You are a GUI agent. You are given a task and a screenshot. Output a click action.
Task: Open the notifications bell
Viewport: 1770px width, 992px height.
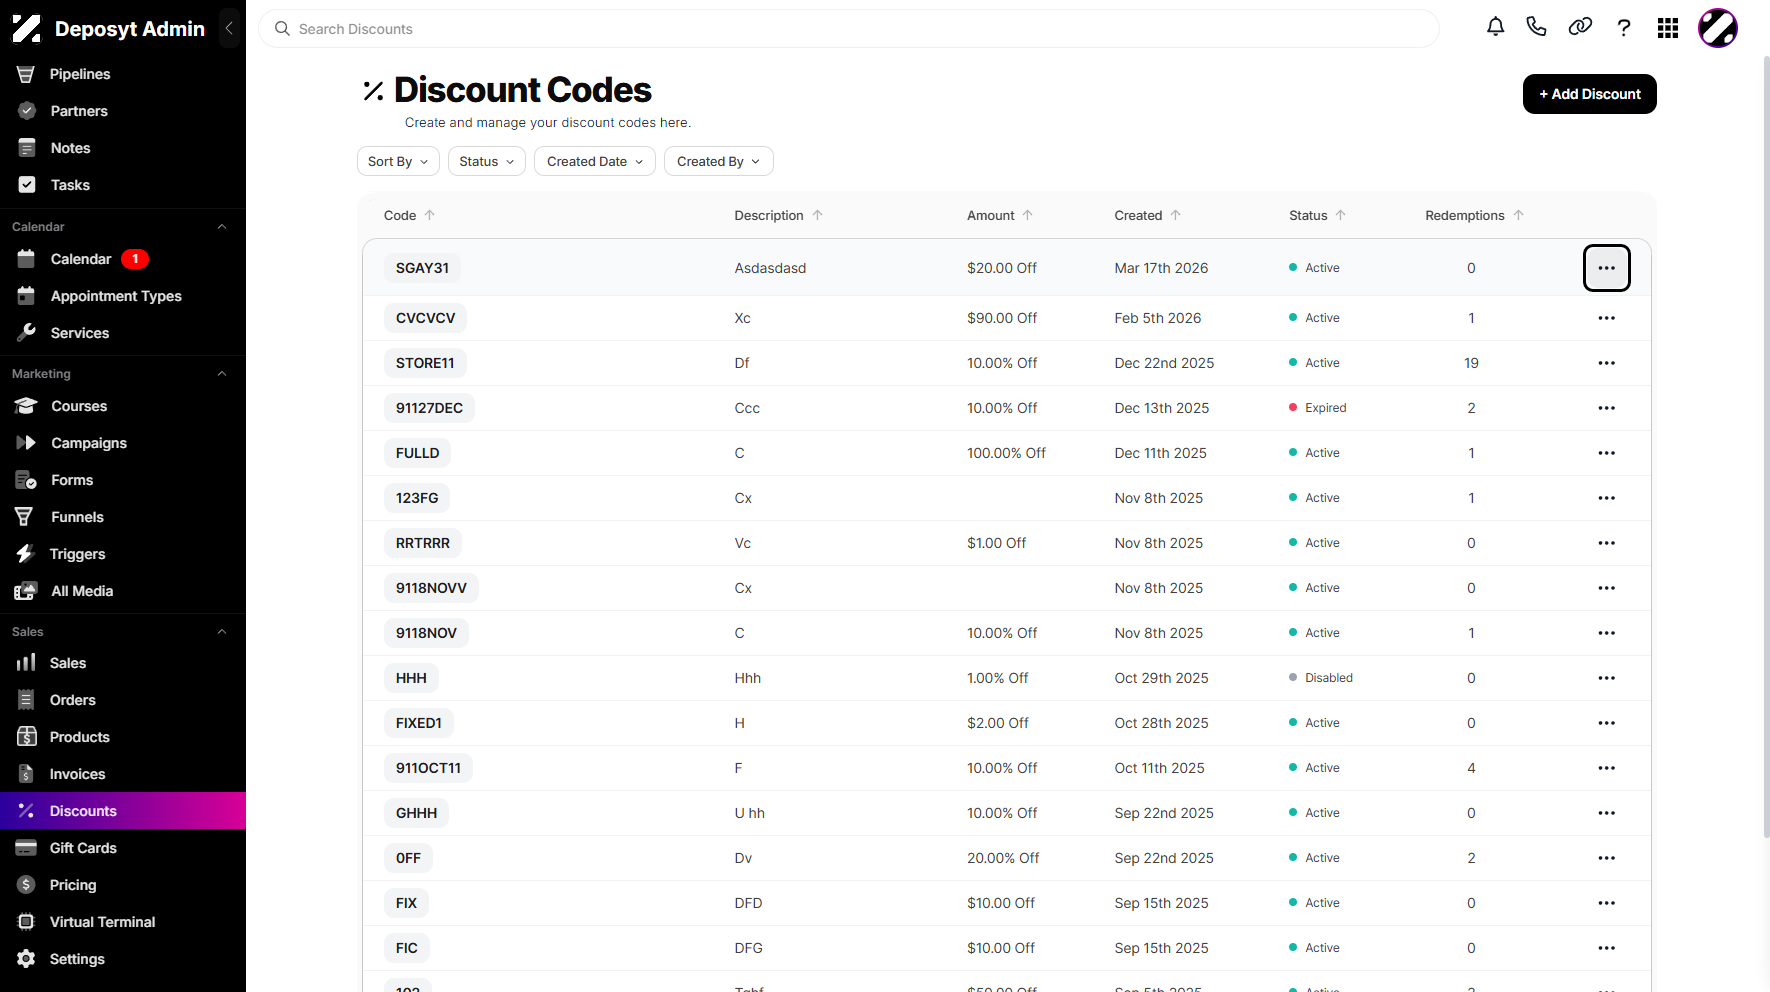tap(1495, 28)
